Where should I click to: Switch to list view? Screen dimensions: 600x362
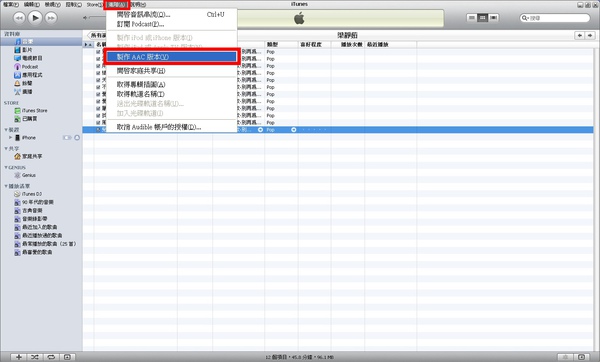click(x=472, y=18)
